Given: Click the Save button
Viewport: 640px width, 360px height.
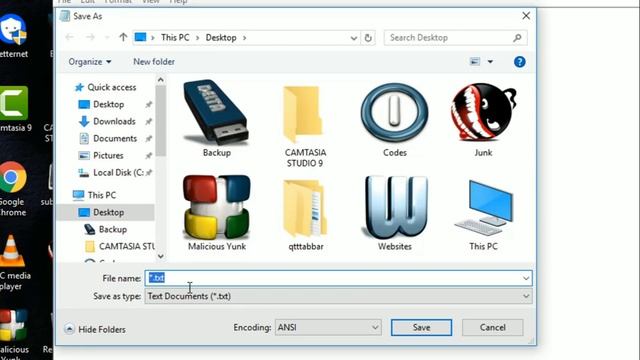Looking at the screenshot, I should click(x=421, y=327).
